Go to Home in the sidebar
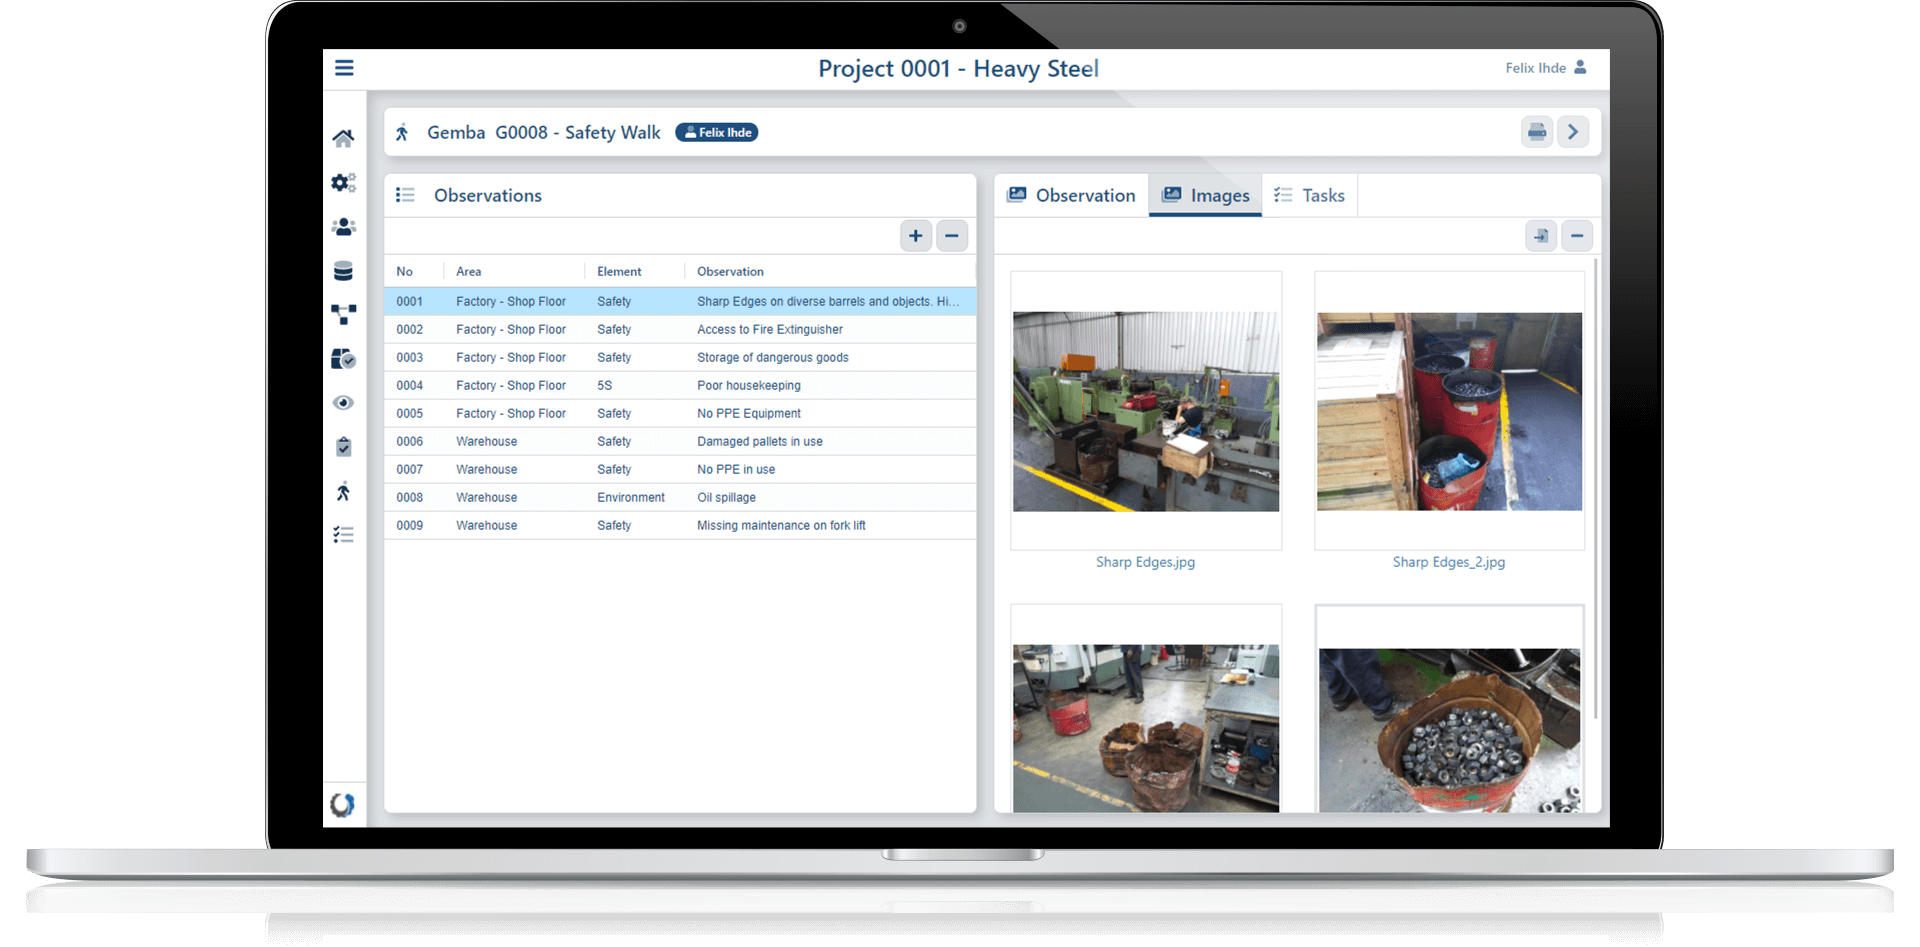 click(343, 138)
